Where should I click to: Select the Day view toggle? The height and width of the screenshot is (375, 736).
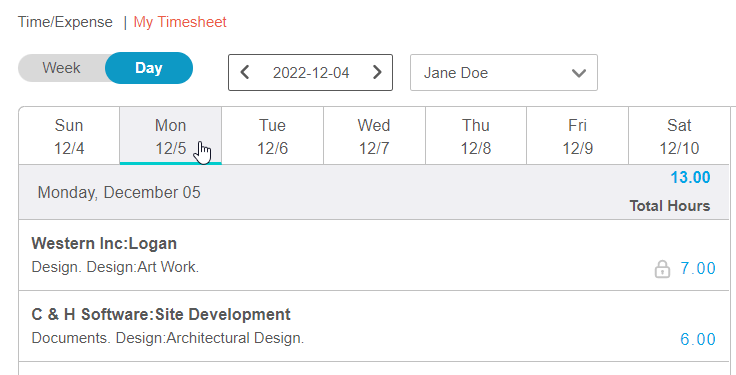tap(149, 68)
